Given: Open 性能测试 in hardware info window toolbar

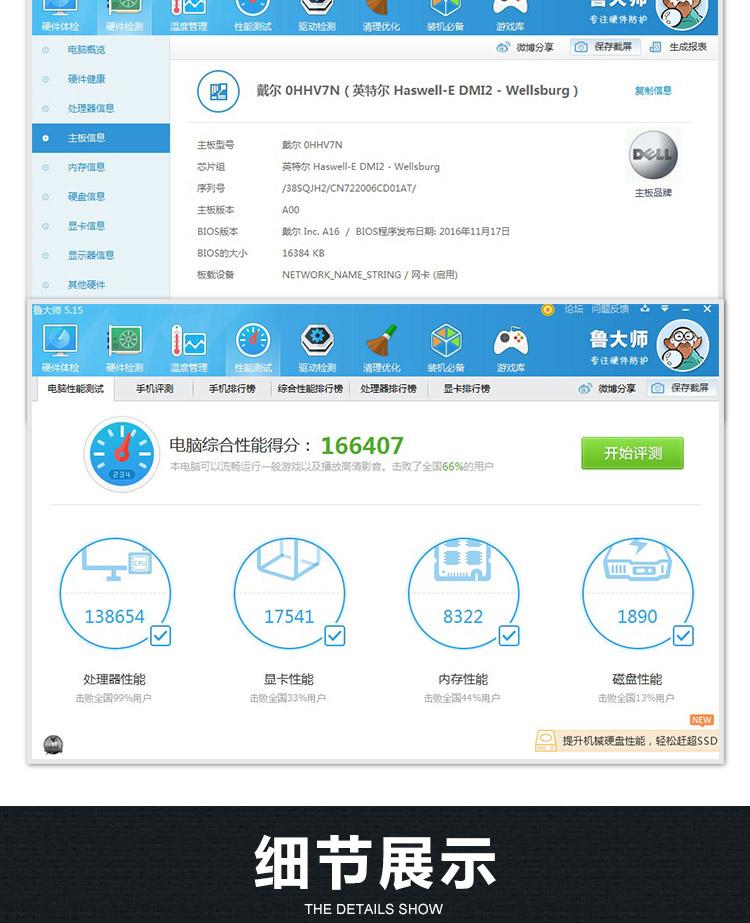Looking at the screenshot, I should (x=253, y=16).
